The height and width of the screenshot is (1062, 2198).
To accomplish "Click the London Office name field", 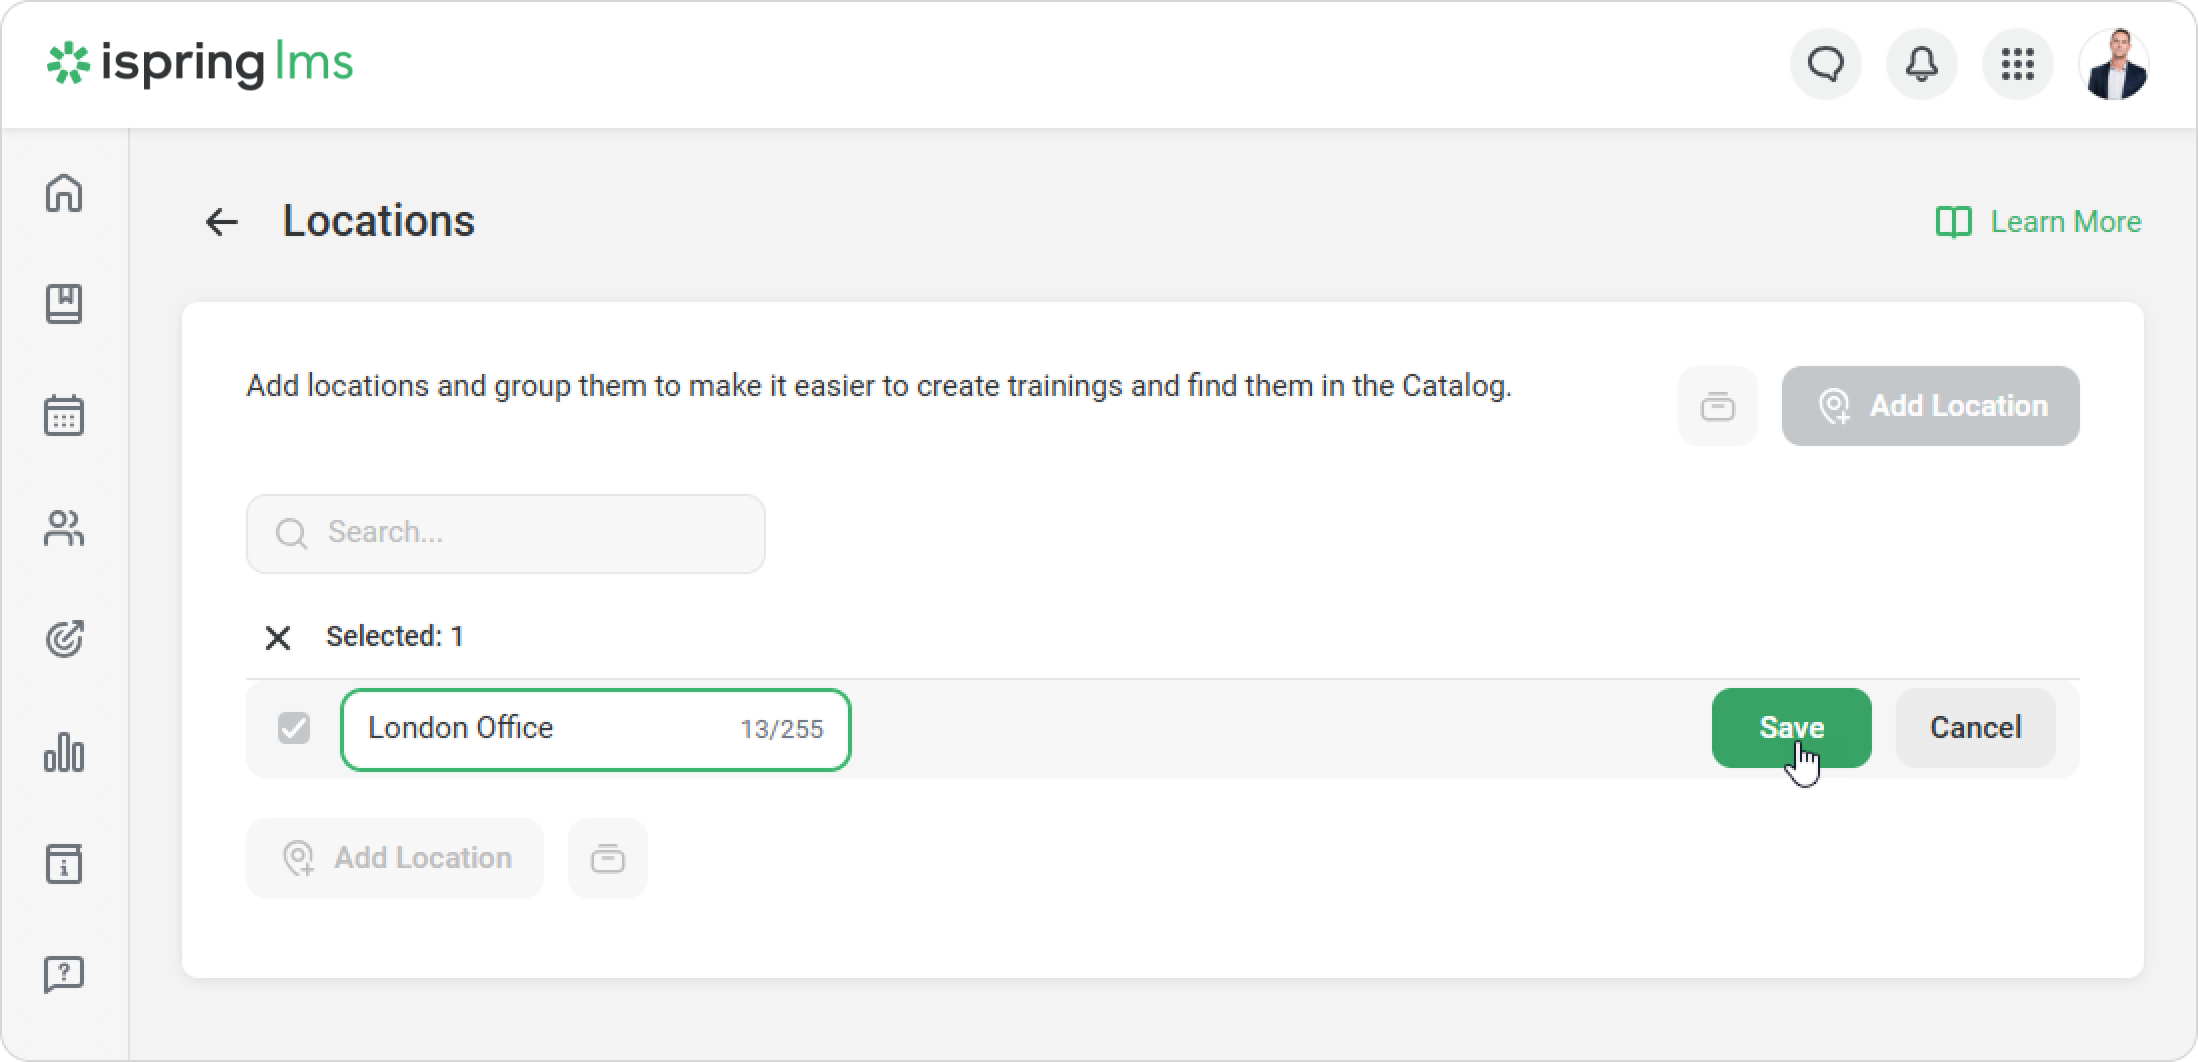I will [x=540, y=729].
